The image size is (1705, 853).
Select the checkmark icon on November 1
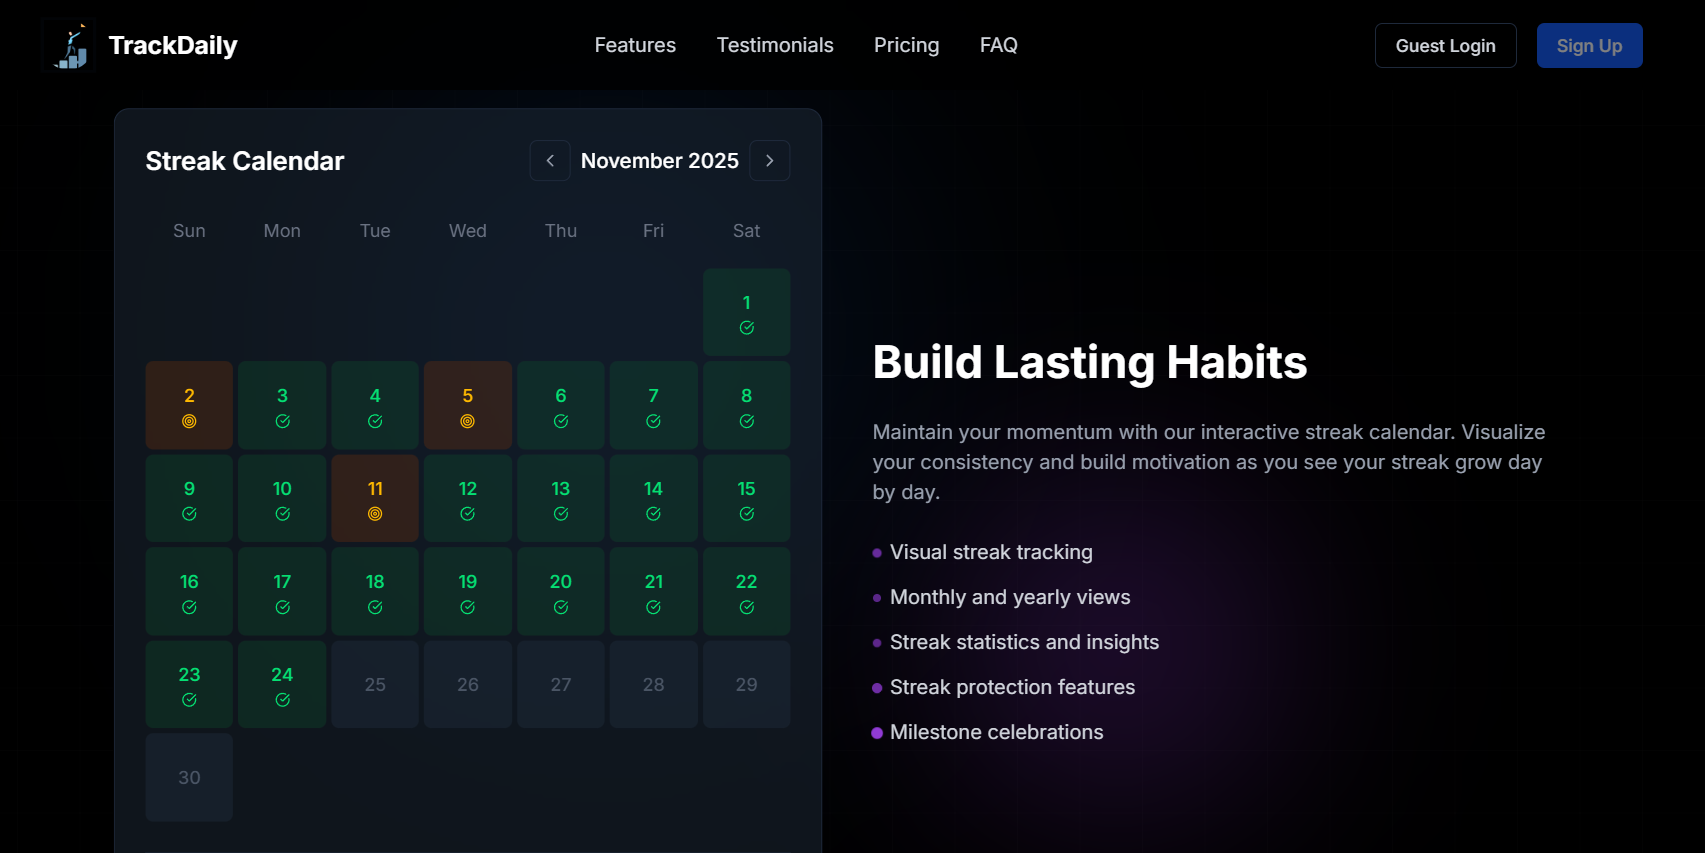[x=746, y=327]
